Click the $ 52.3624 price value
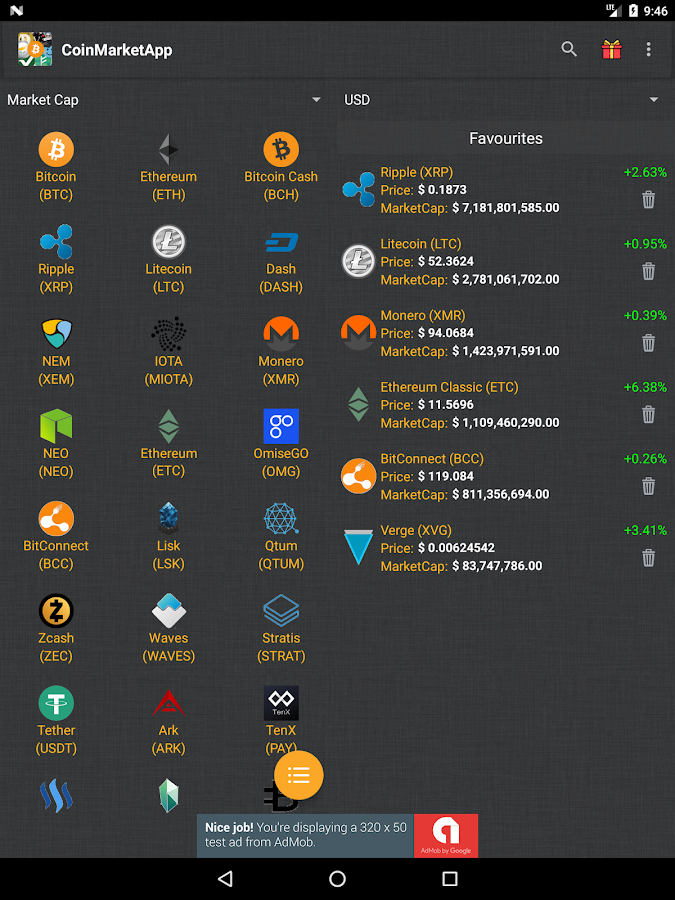 click(x=446, y=262)
